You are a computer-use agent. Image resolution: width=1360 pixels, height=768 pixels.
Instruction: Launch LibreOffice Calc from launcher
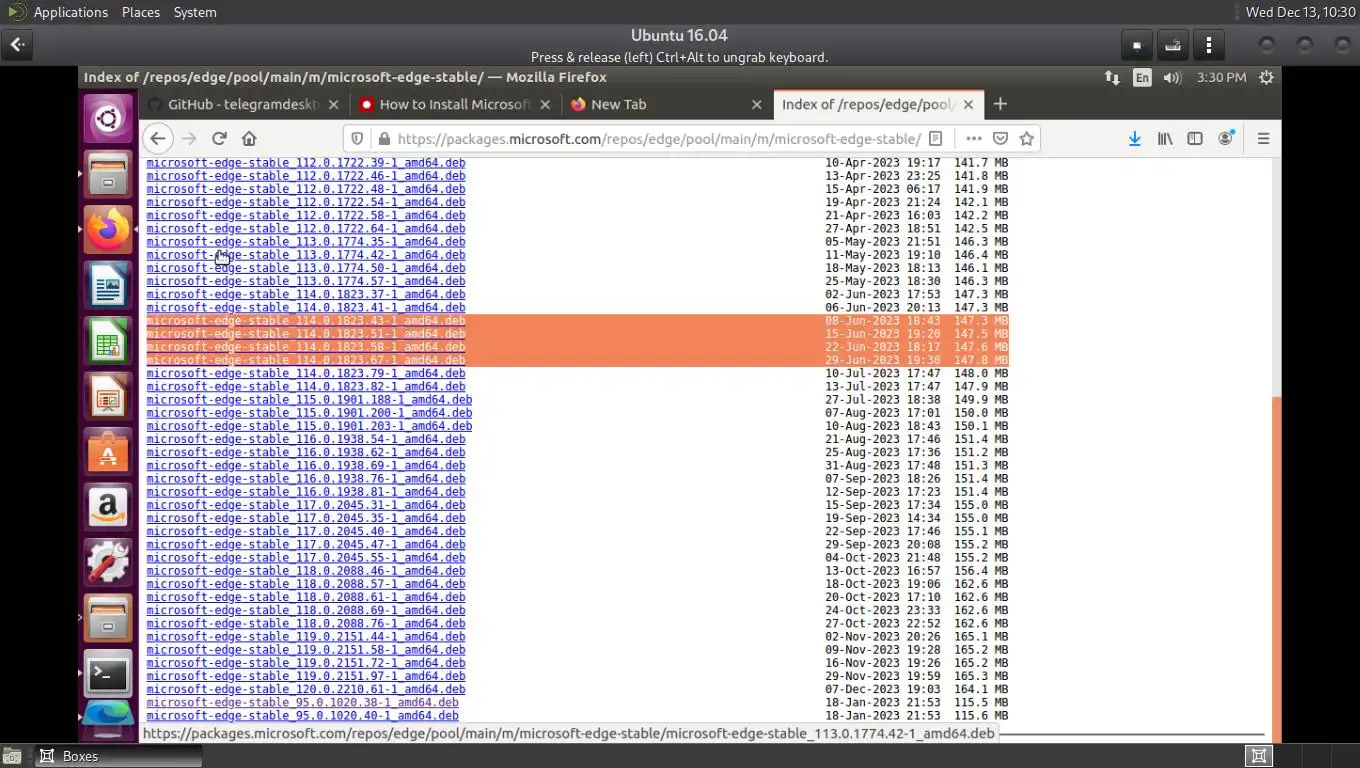coord(108,341)
